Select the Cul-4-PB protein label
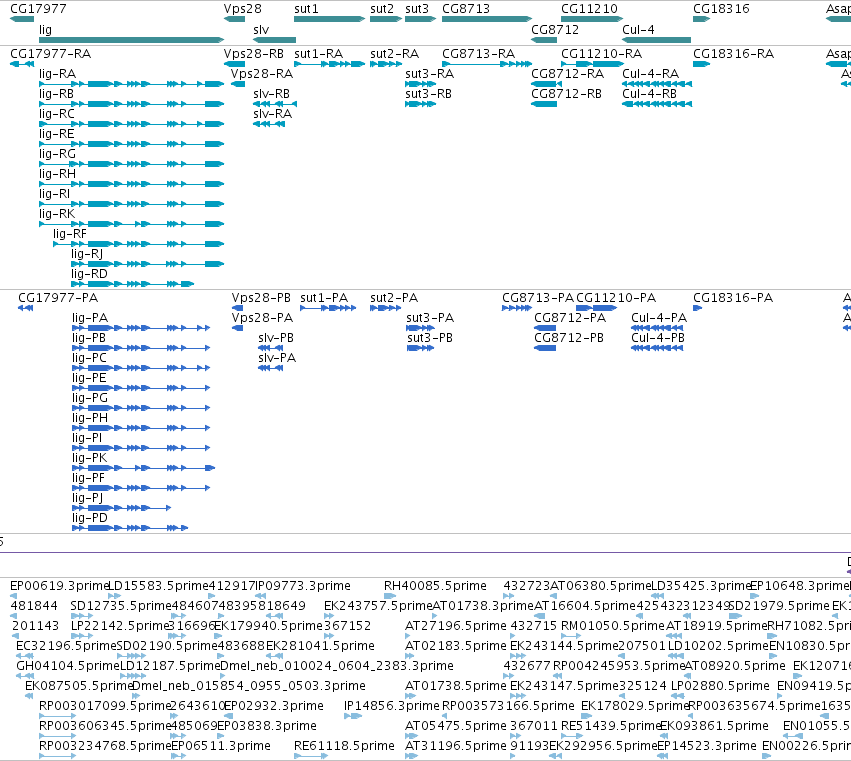Image resolution: width=851 pixels, height=761 pixels. coord(659,338)
